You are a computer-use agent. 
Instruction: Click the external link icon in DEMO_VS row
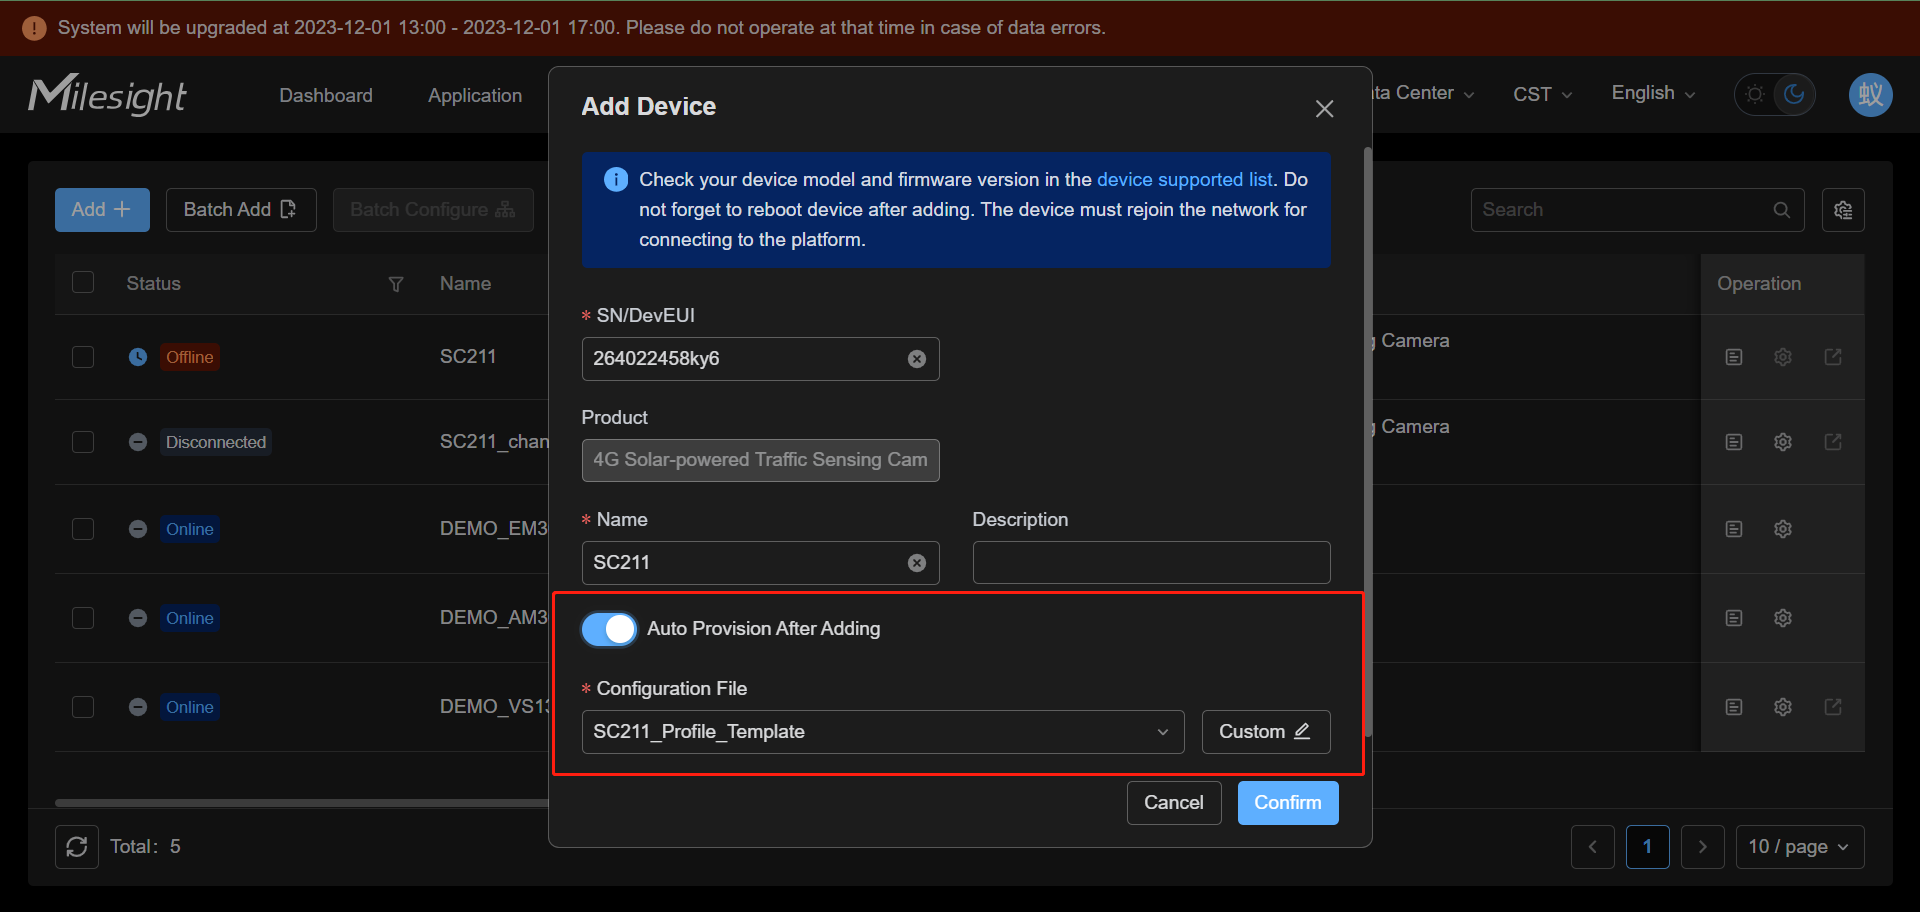click(1833, 707)
